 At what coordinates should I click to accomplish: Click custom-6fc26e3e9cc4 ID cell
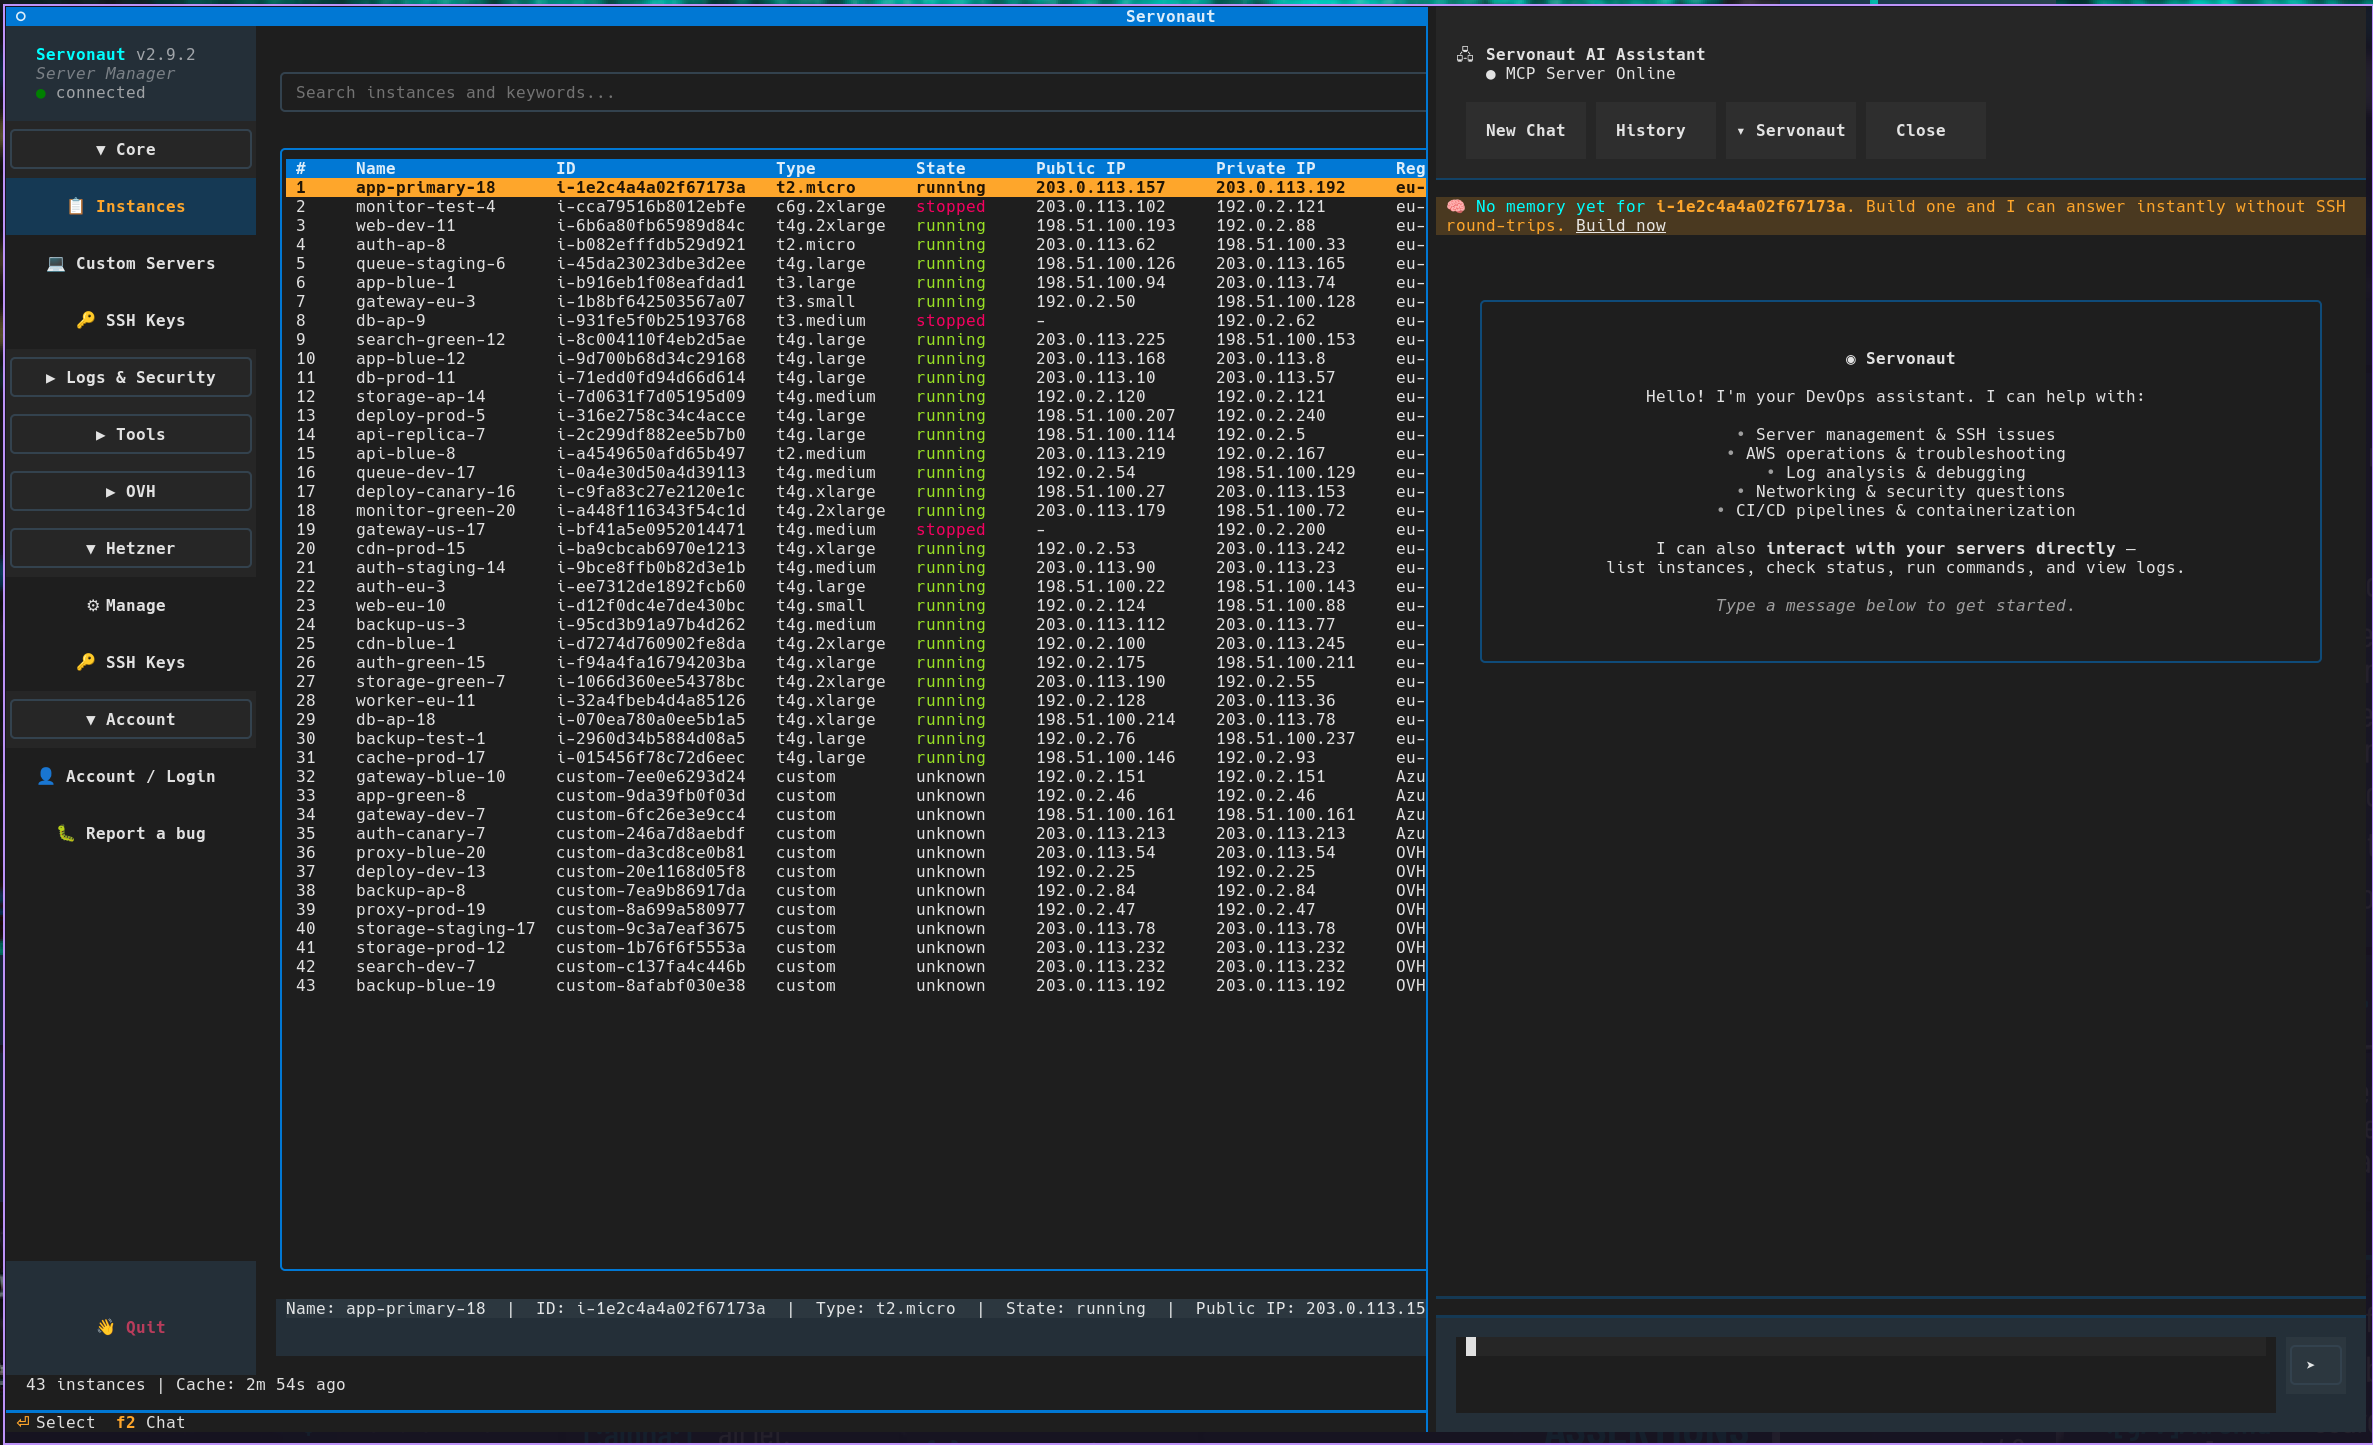coord(650,814)
